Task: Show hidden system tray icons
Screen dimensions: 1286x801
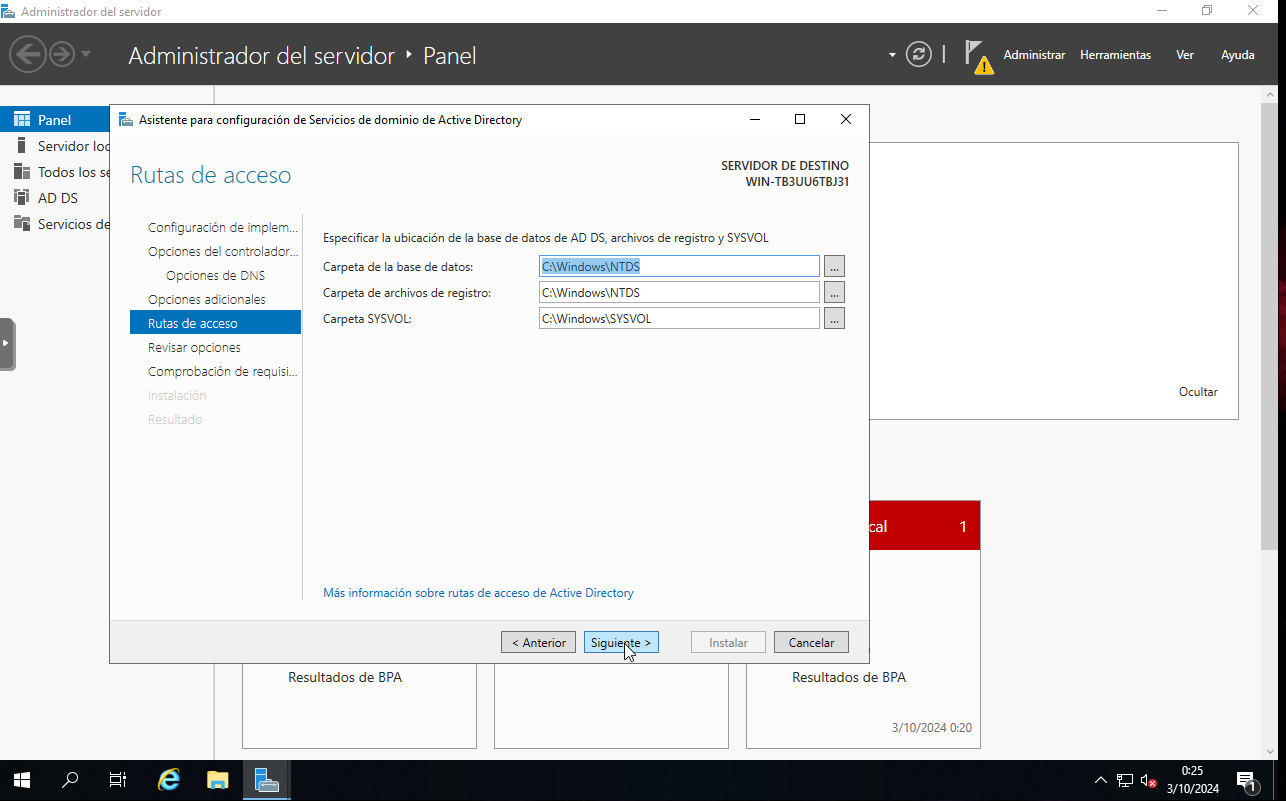Action: coord(1100,780)
